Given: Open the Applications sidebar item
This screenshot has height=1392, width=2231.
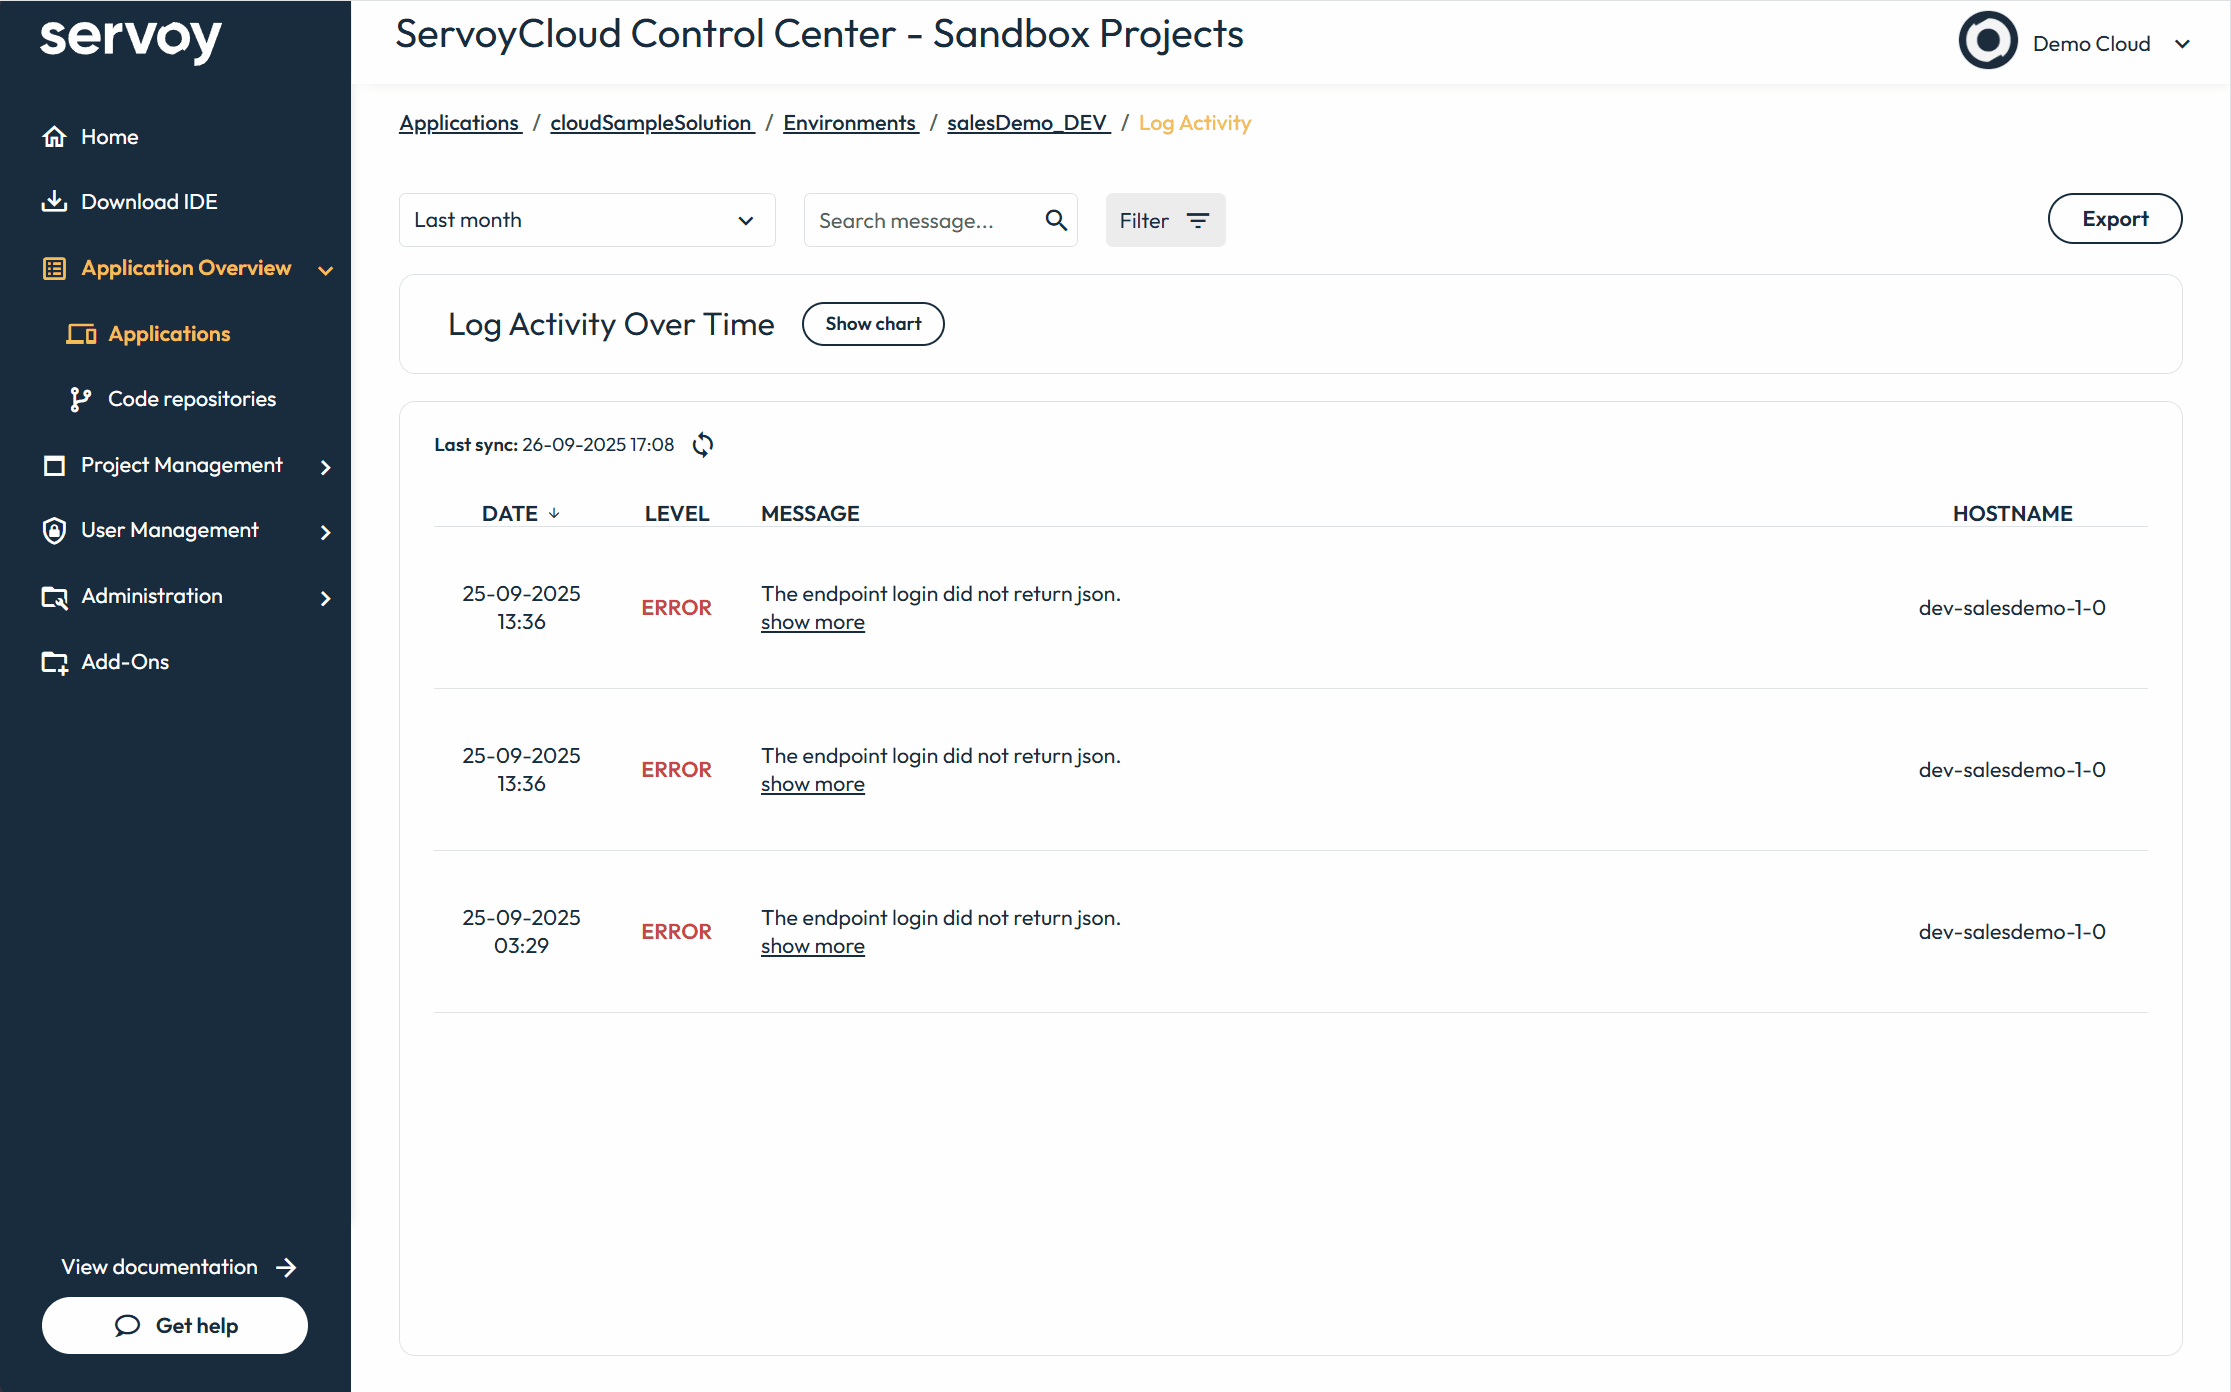Looking at the screenshot, I should tap(169, 334).
